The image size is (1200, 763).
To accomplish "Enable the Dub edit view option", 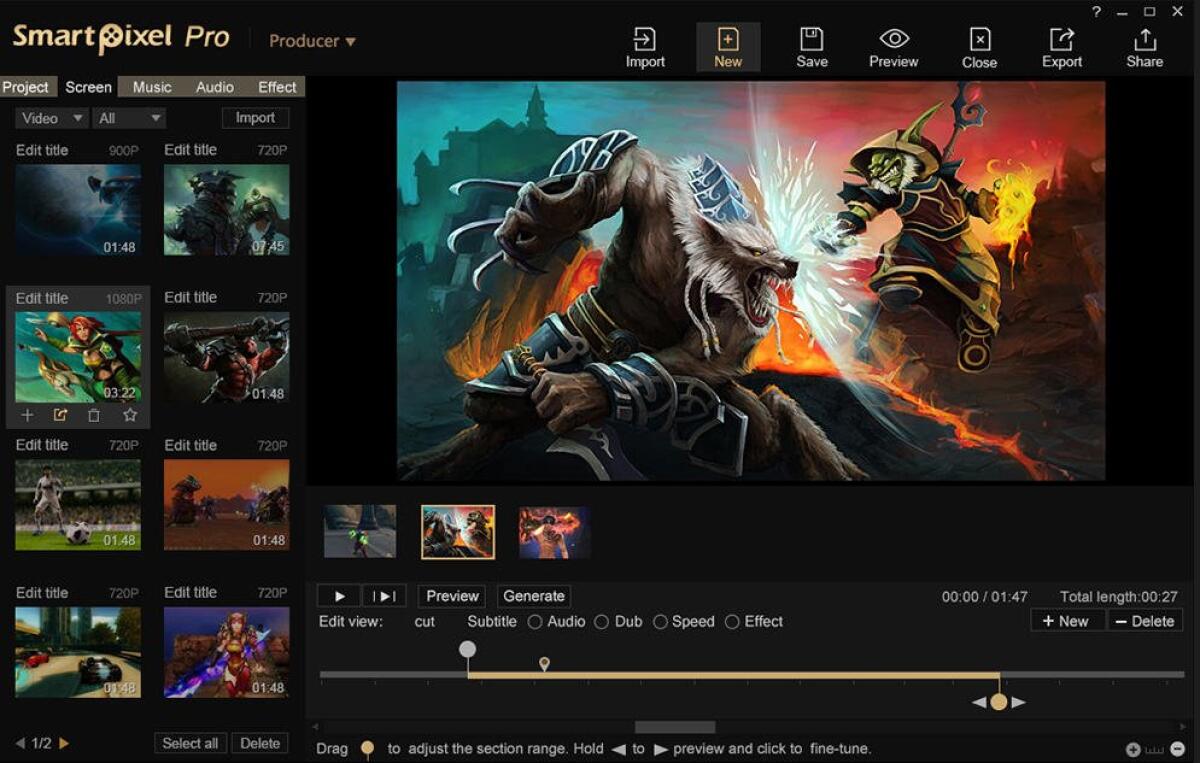I will (600, 621).
